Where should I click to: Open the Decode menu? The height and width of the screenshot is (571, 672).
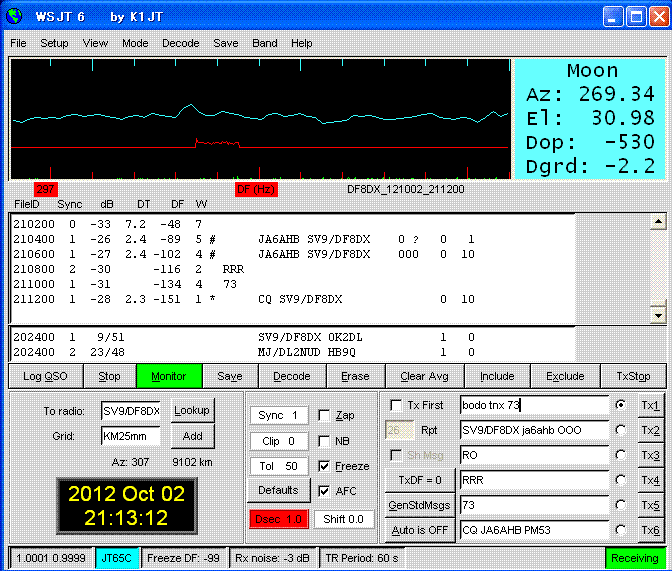coord(180,44)
